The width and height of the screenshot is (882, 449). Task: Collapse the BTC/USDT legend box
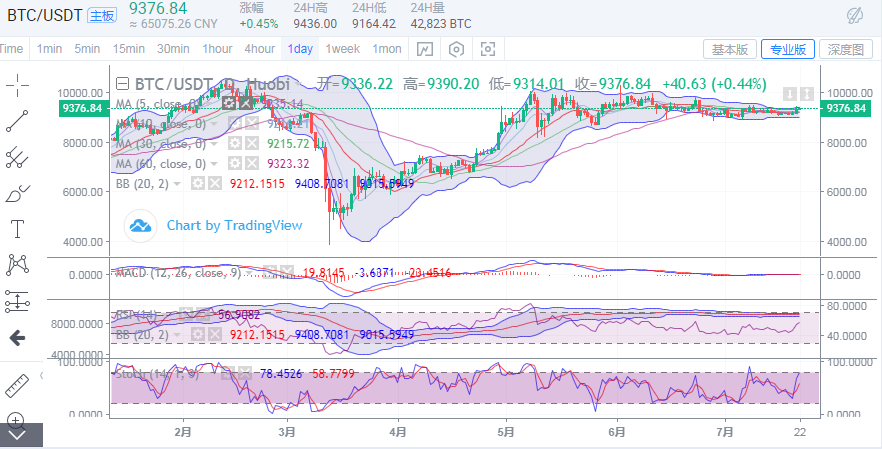click(x=121, y=84)
